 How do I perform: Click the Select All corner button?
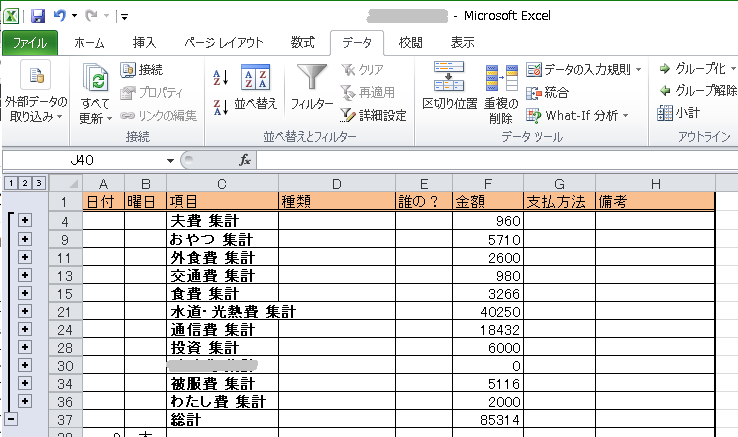point(66,183)
